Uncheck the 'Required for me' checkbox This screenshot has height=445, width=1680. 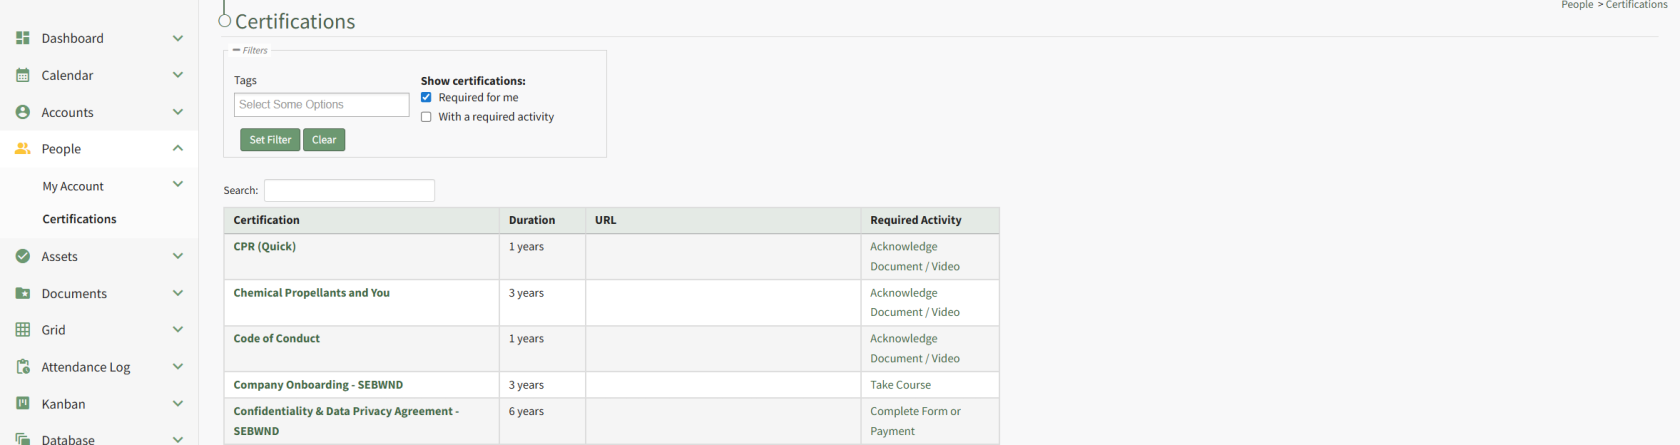426,98
